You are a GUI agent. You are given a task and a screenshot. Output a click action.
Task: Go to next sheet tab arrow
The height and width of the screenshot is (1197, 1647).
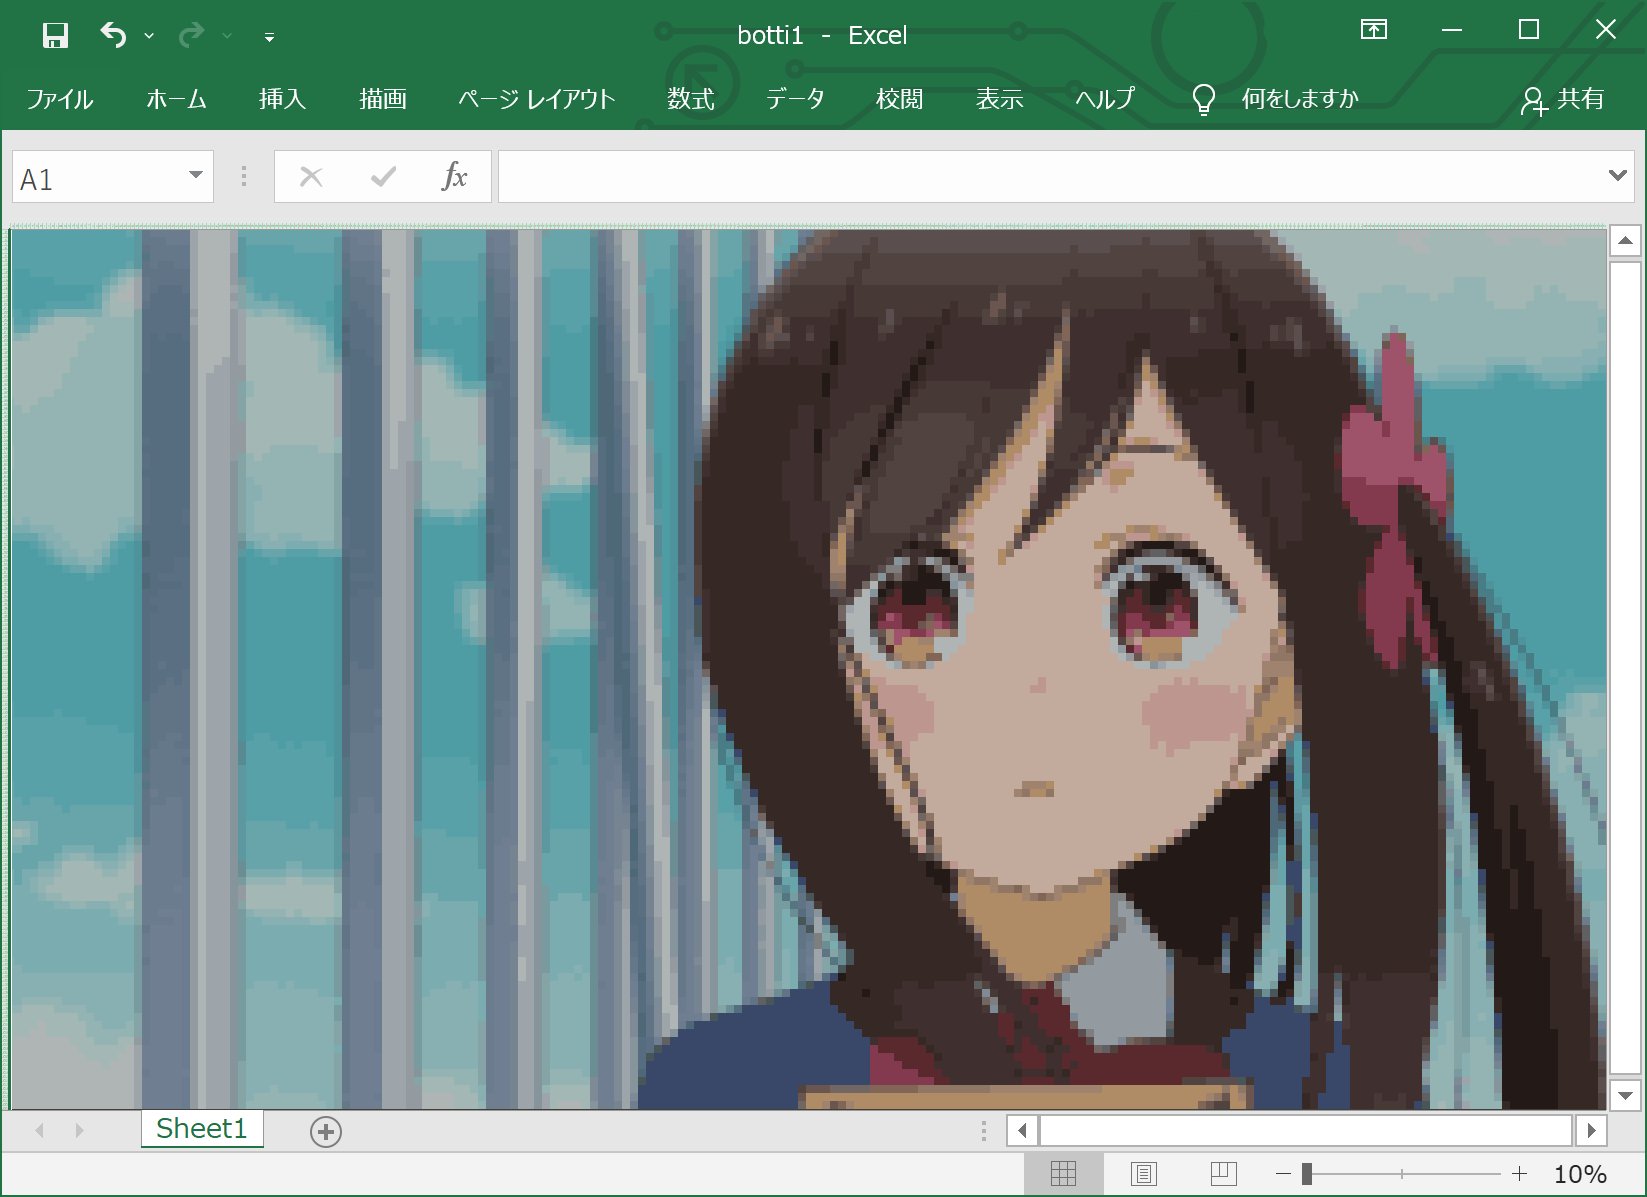pyautogui.click(x=79, y=1130)
